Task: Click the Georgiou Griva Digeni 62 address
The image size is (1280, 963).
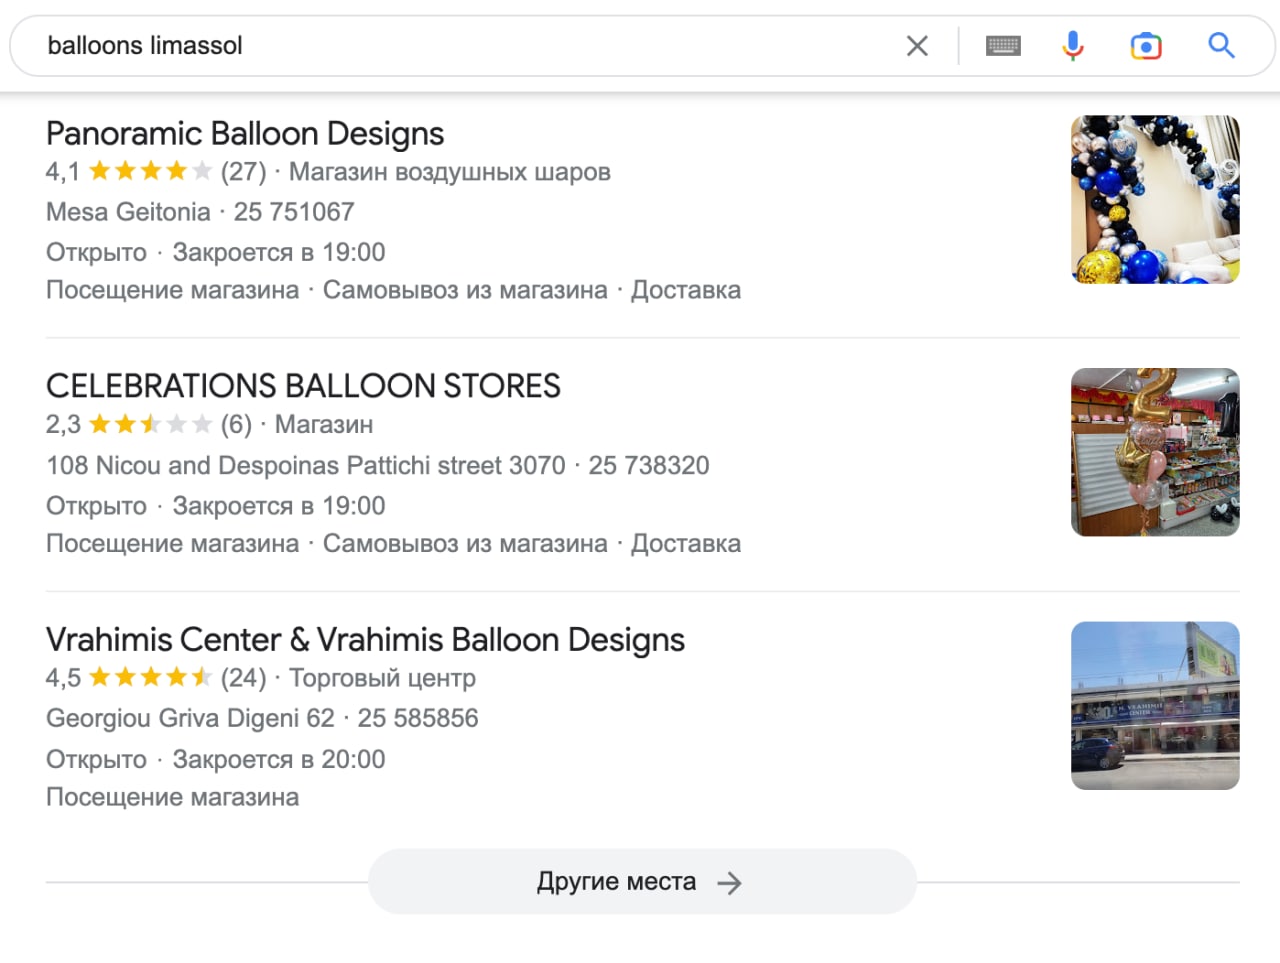Action: pyautogui.click(x=190, y=719)
